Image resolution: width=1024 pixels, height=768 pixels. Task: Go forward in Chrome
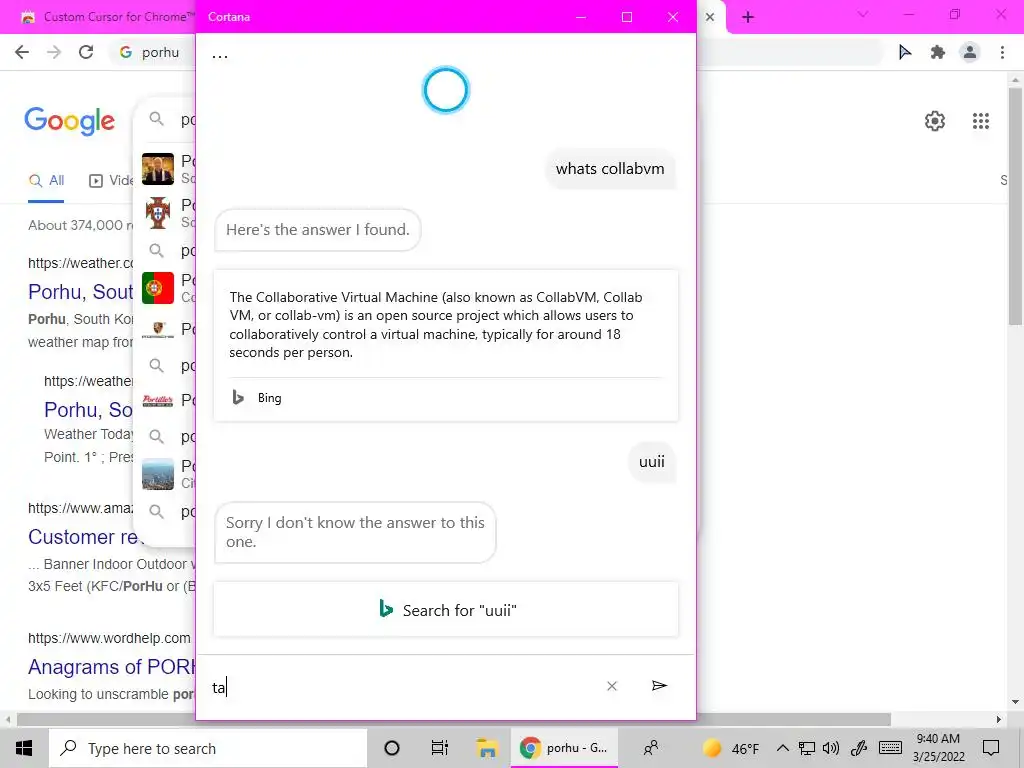click(x=54, y=52)
